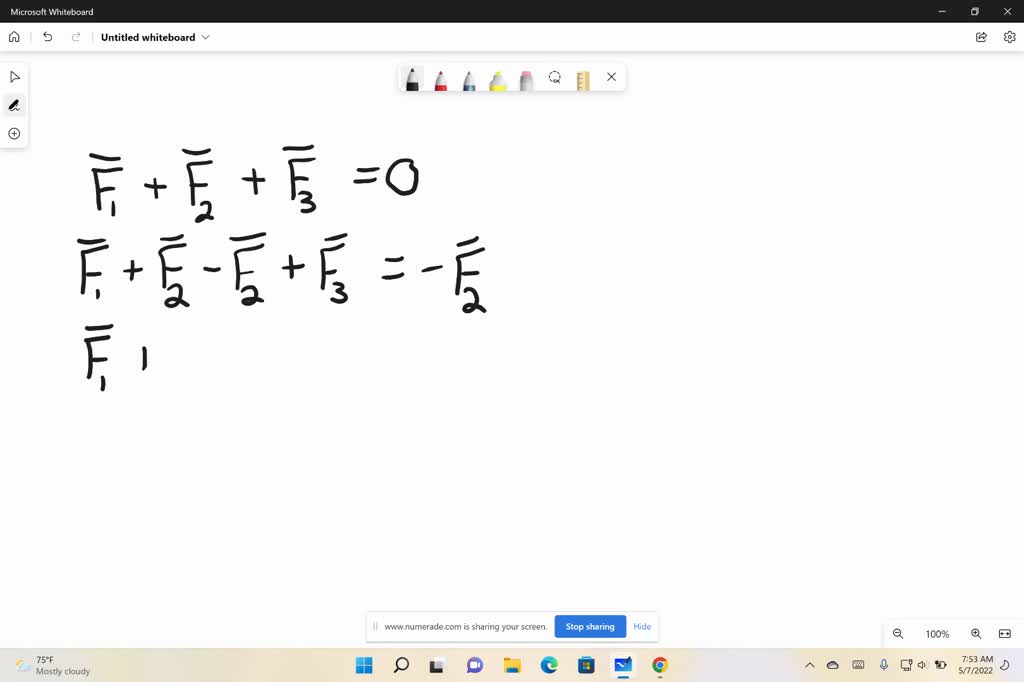The image size is (1024, 682).
Task: Undo the last stroke
Action: (47, 36)
